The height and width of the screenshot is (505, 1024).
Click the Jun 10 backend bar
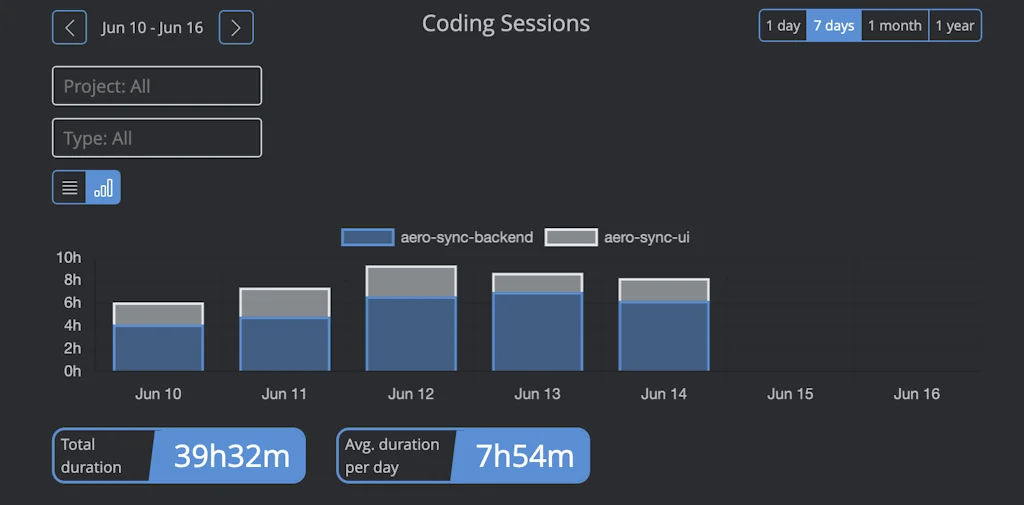pos(158,348)
